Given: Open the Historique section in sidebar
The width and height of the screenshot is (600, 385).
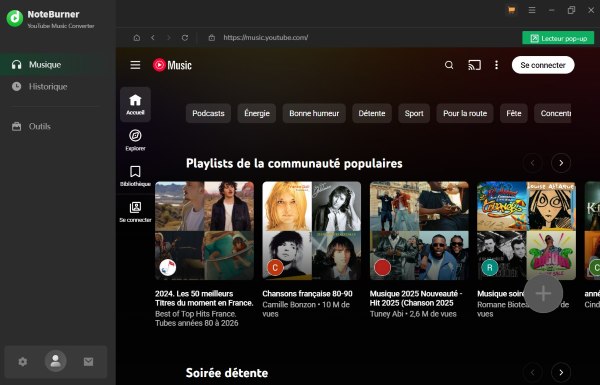Looking at the screenshot, I should [x=58, y=86].
